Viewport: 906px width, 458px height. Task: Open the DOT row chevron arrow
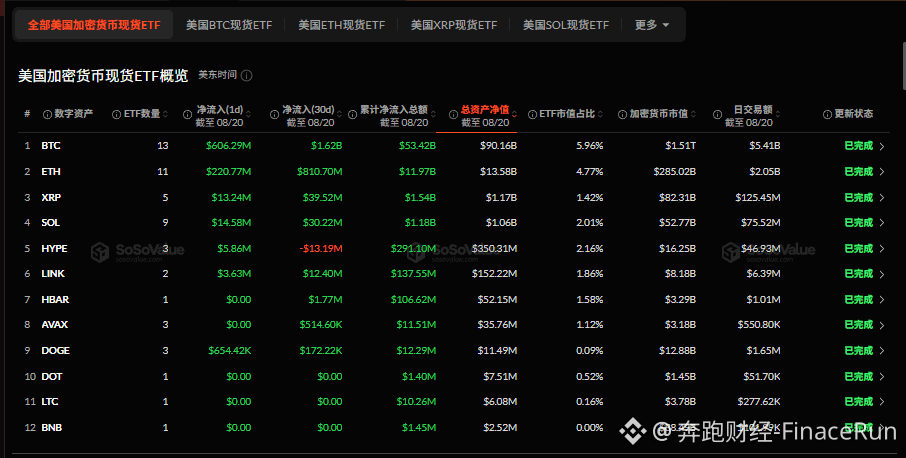(x=882, y=377)
